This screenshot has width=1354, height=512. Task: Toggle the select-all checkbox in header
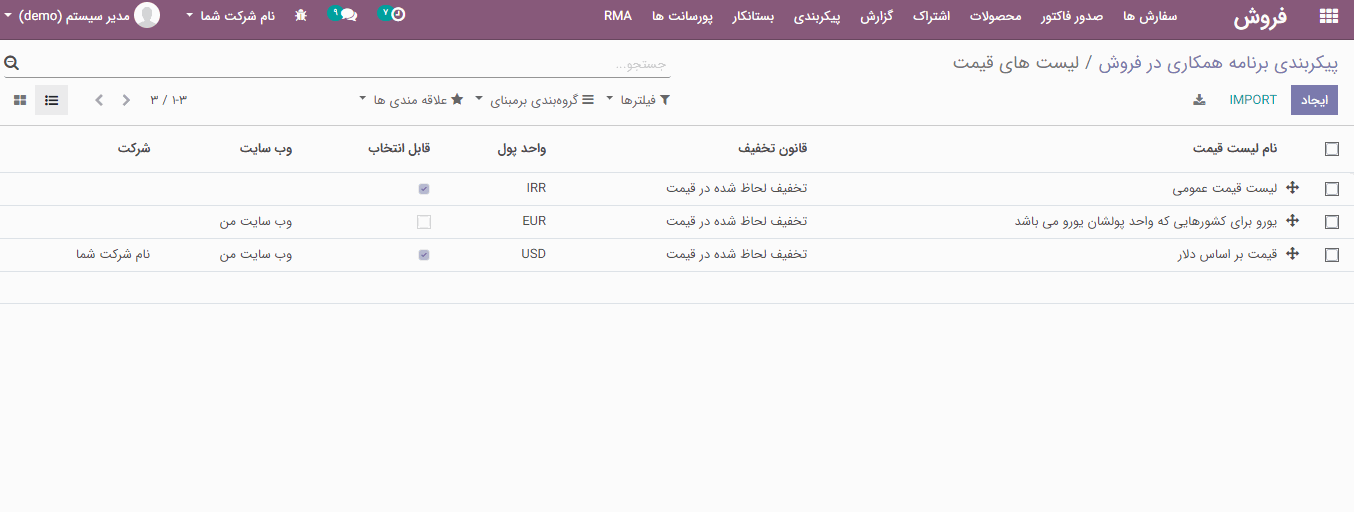[x=1331, y=149]
